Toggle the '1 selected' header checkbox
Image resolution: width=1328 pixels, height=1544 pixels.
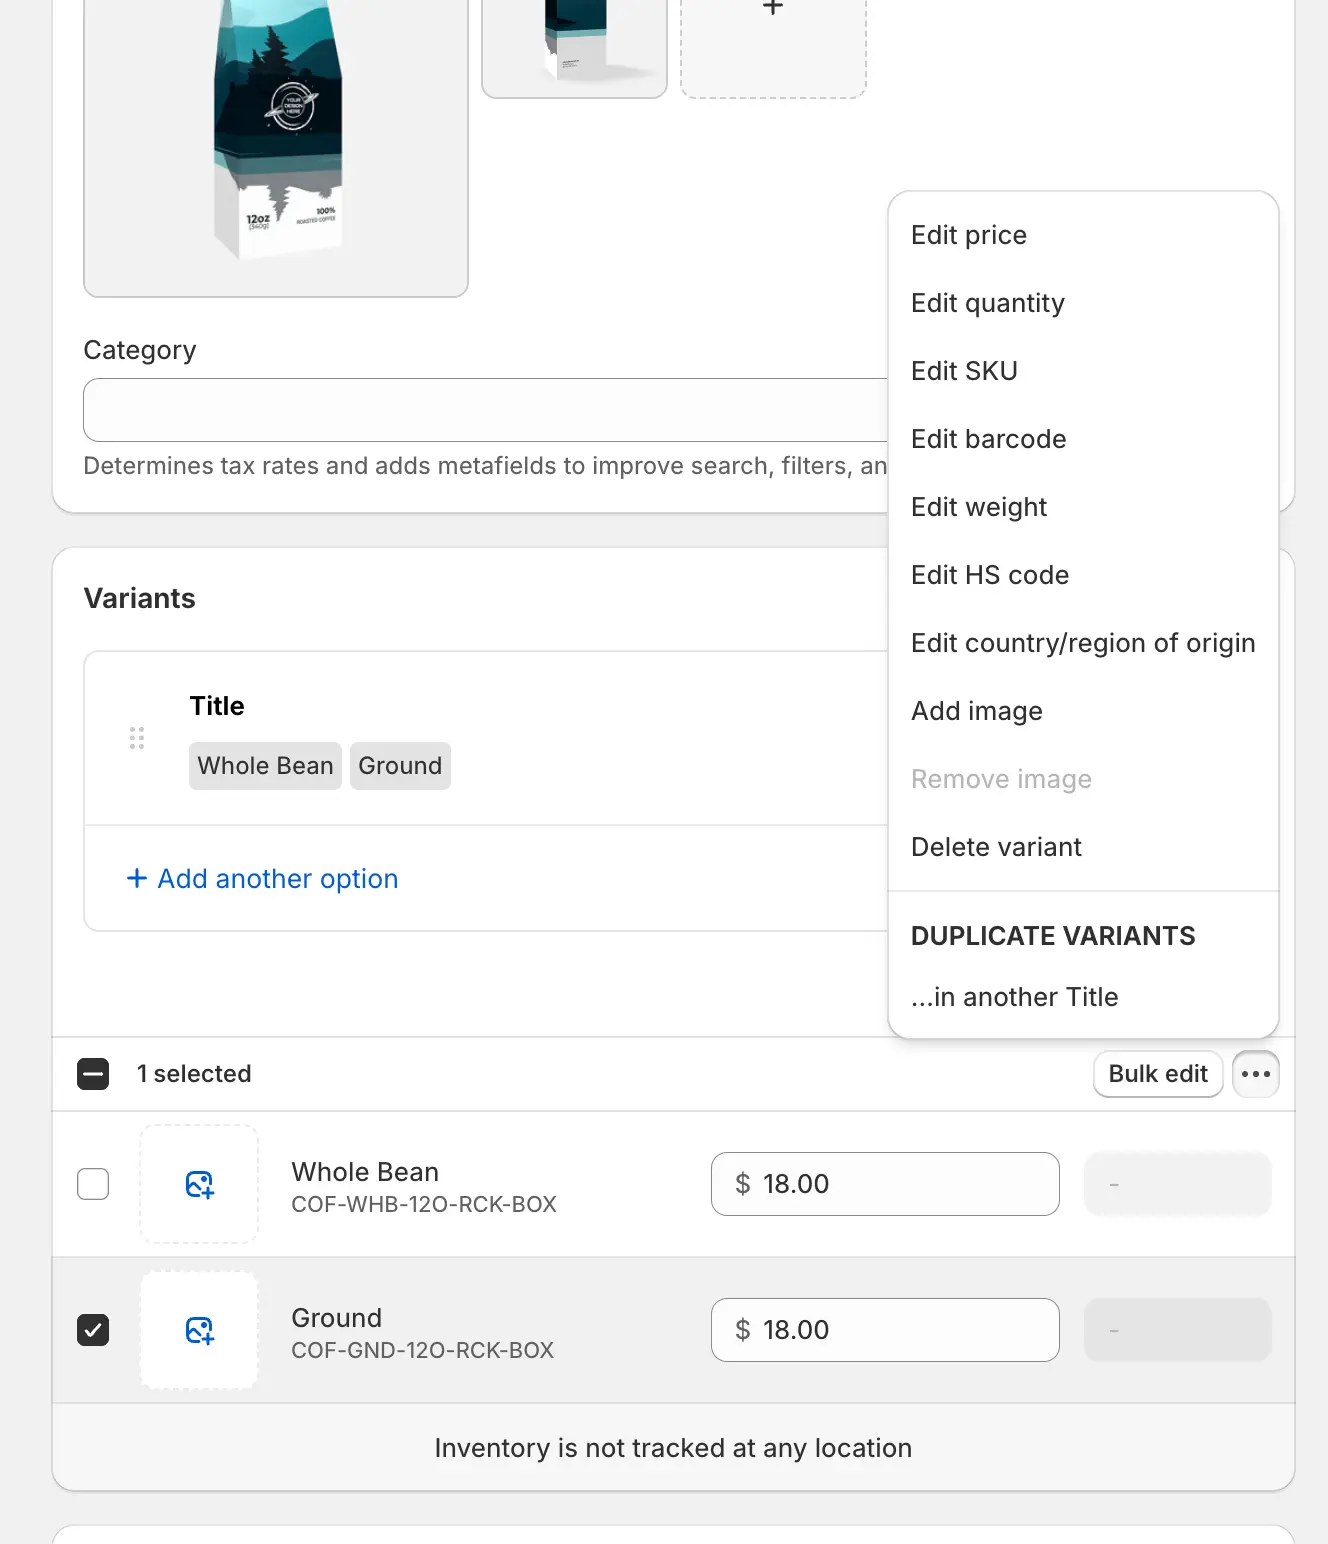pyautogui.click(x=93, y=1074)
